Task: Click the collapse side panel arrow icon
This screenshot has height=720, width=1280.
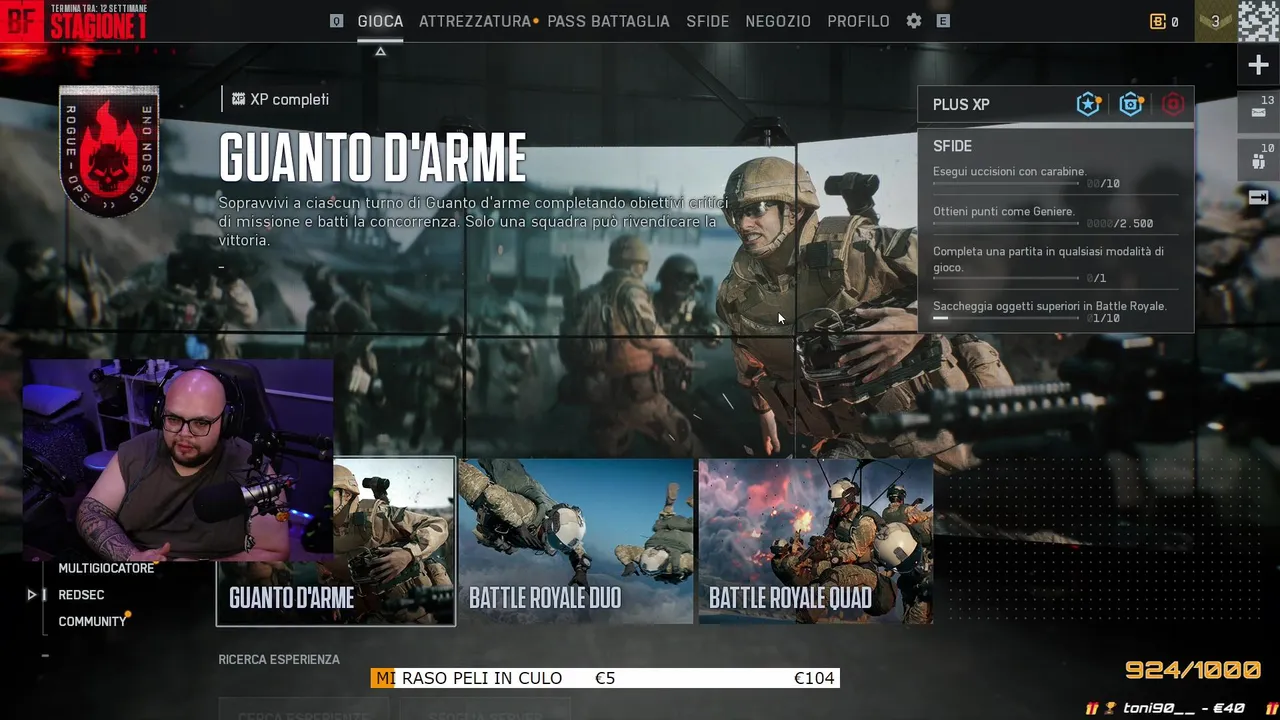Action: [x=1258, y=198]
